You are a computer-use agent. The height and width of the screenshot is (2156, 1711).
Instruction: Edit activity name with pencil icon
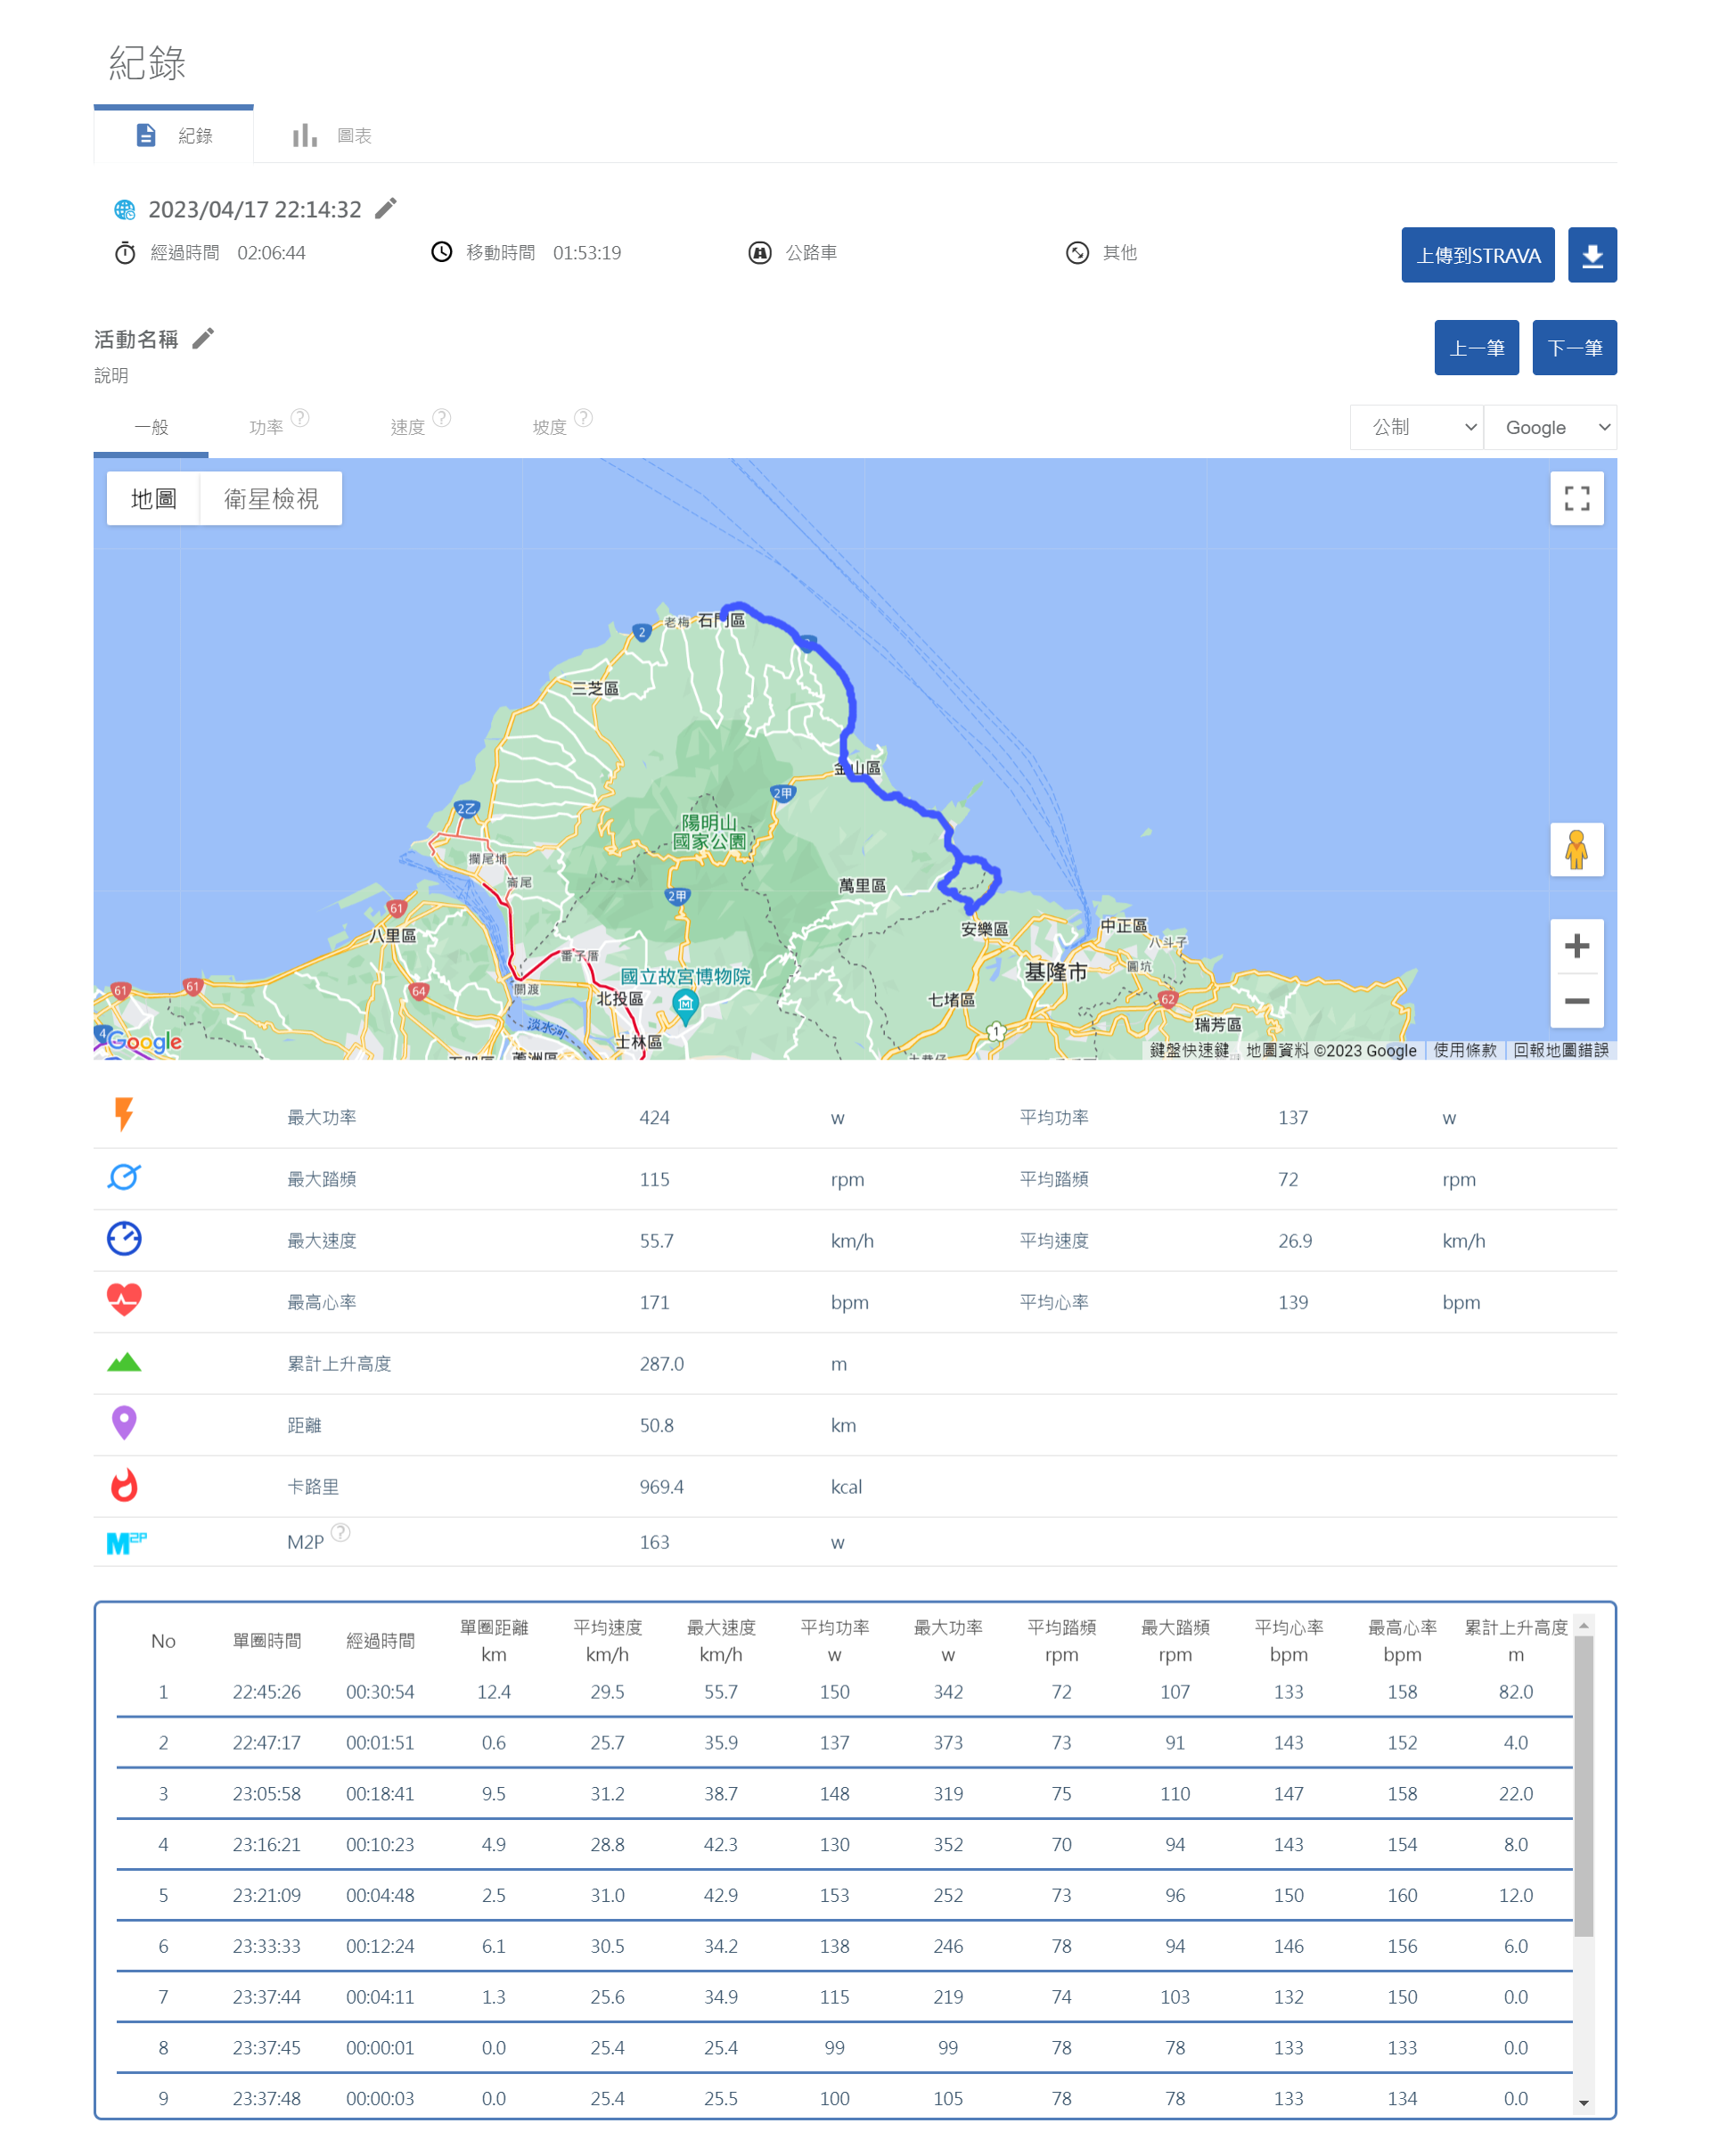coord(203,338)
